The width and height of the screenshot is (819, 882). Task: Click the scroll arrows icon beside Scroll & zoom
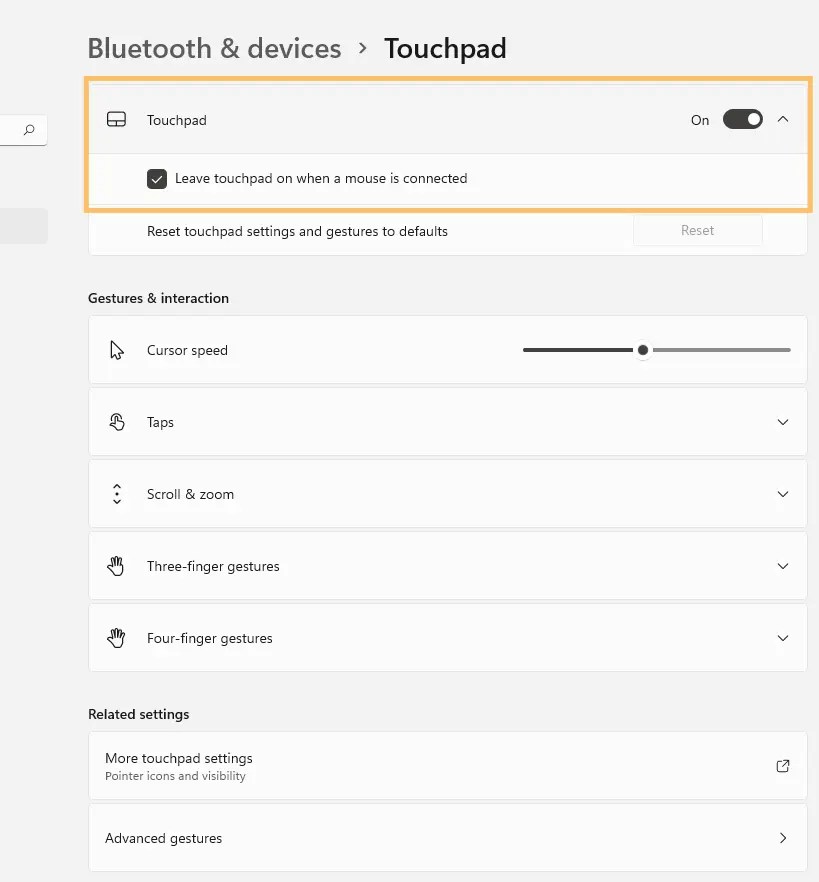tap(117, 493)
